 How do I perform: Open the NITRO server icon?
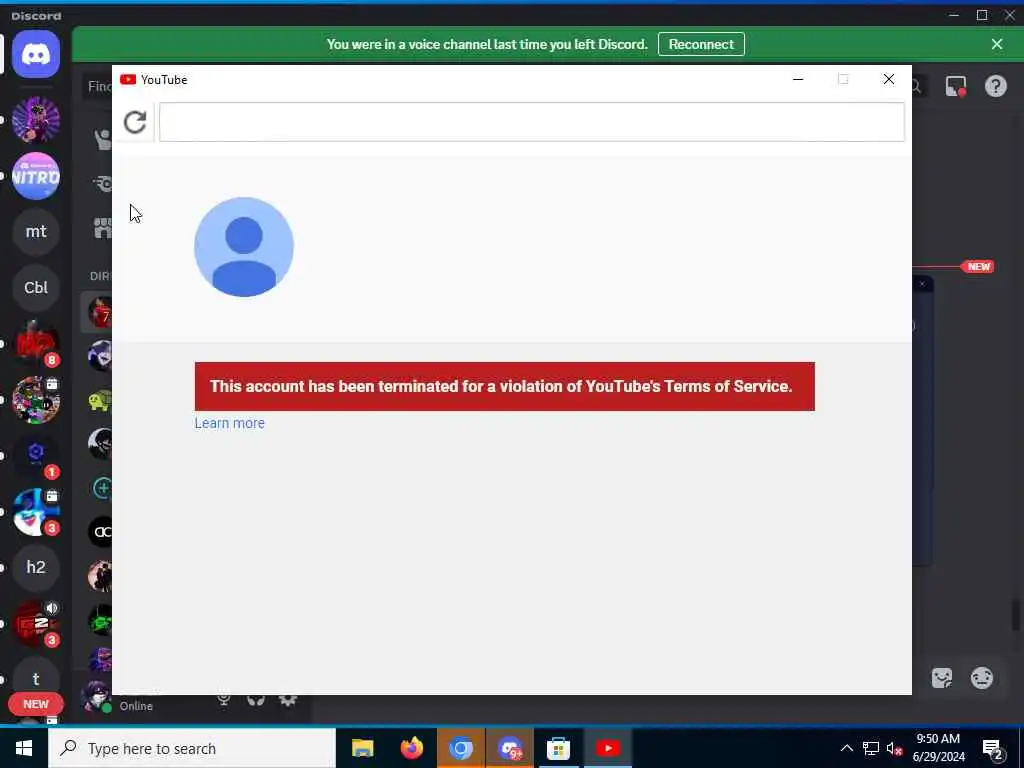pos(36,176)
